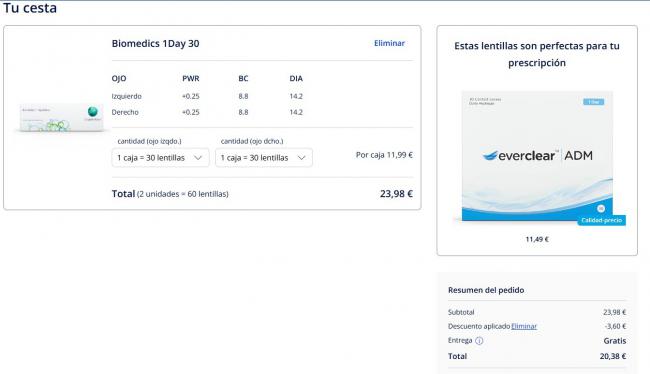
Task: Click the 1 Day label on everclear box
Action: [594, 102]
